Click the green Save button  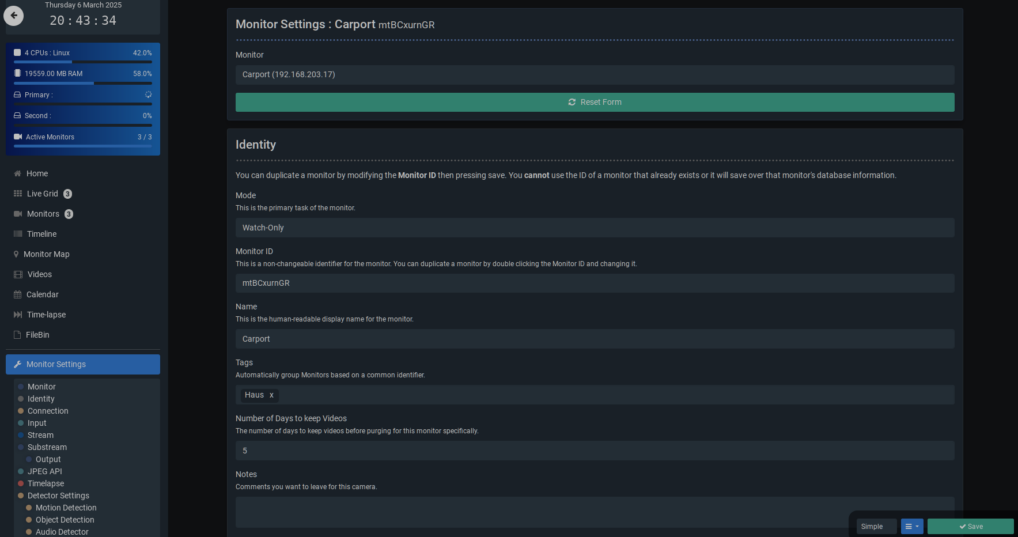(x=970, y=526)
